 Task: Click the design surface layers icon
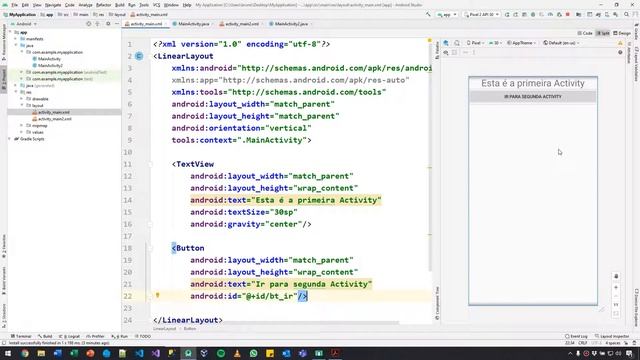click(x=446, y=43)
